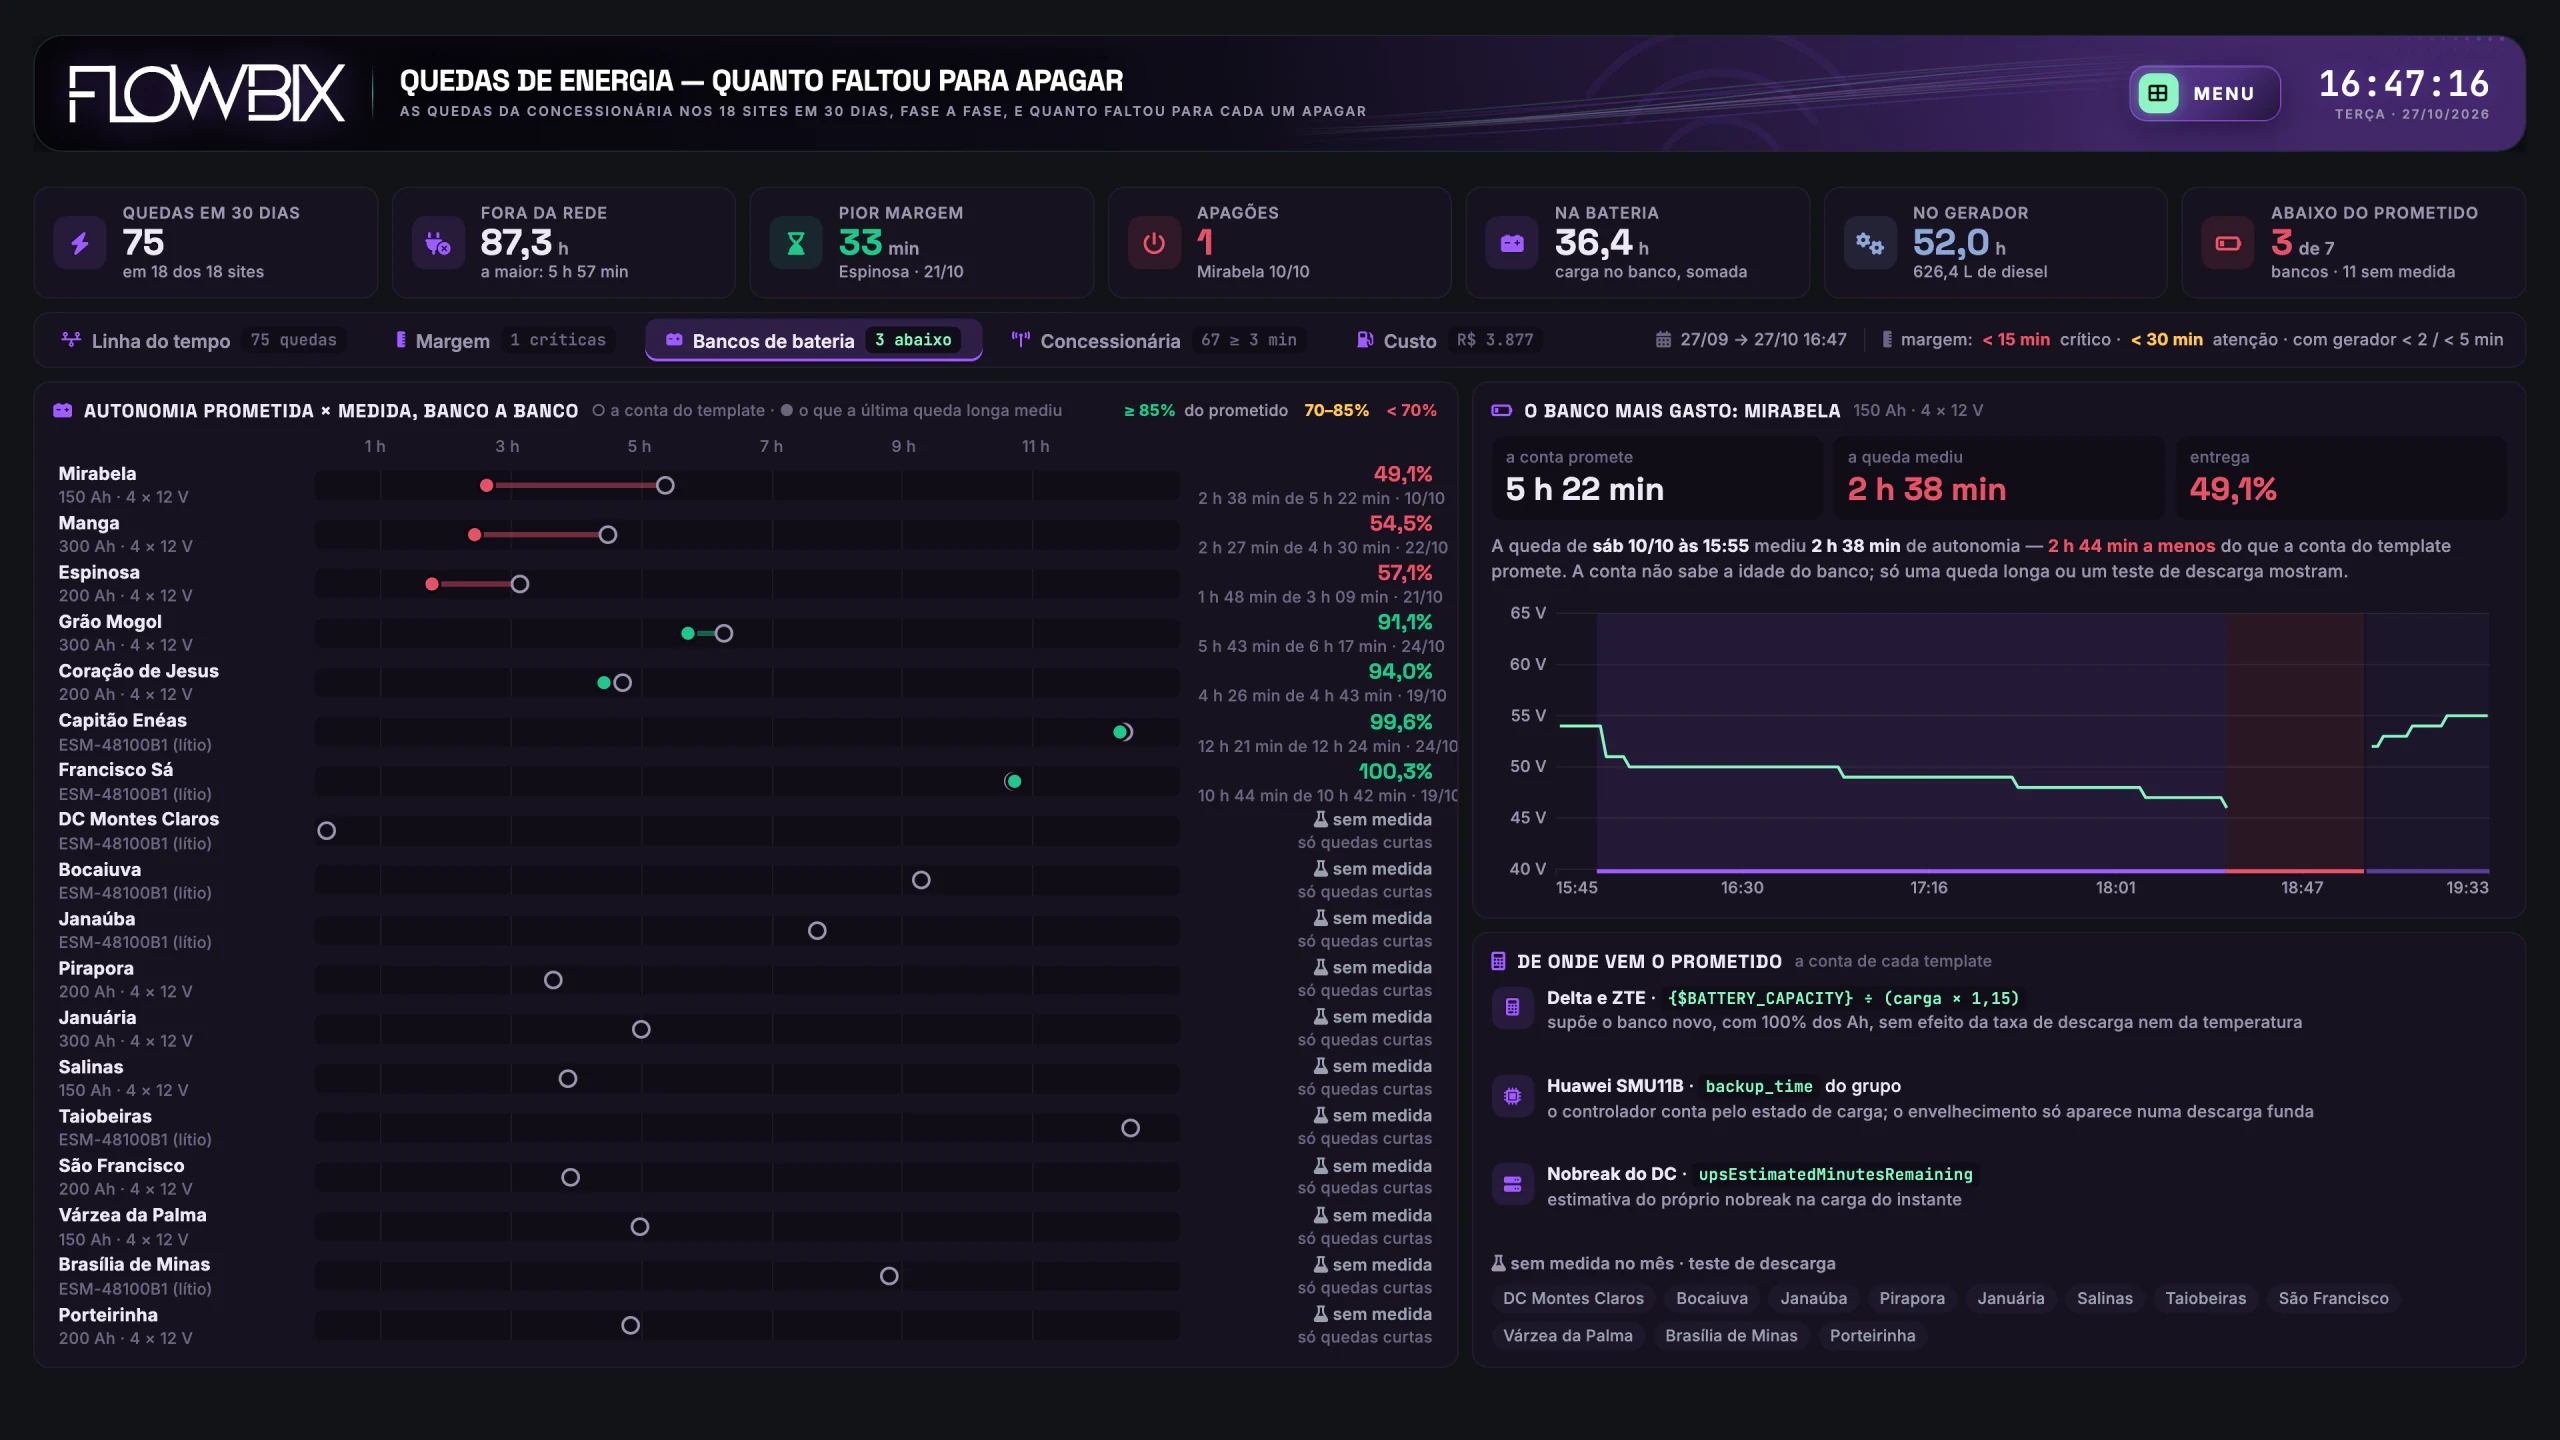Click the low-battery icon in Abaixo do prometido card
This screenshot has height=1440, width=2560.
(x=2228, y=242)
